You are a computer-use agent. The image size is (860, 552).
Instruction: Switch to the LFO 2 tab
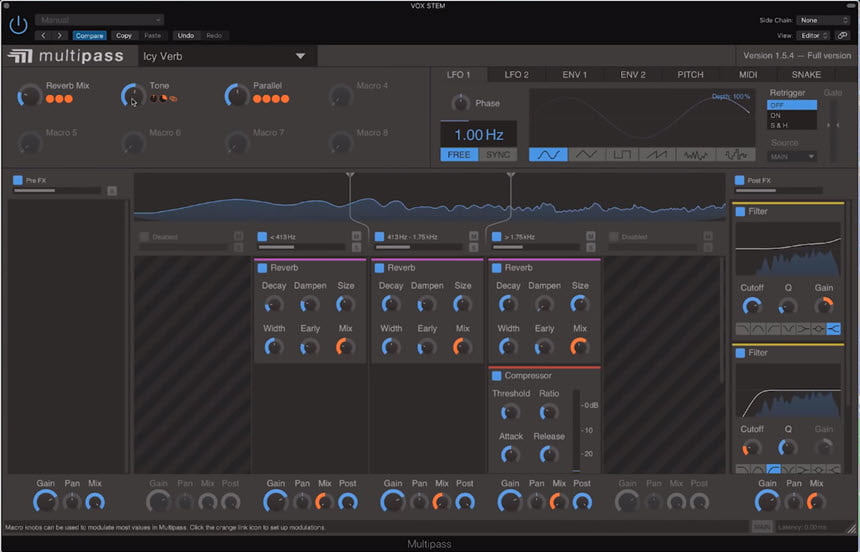[x=516, y=75]
